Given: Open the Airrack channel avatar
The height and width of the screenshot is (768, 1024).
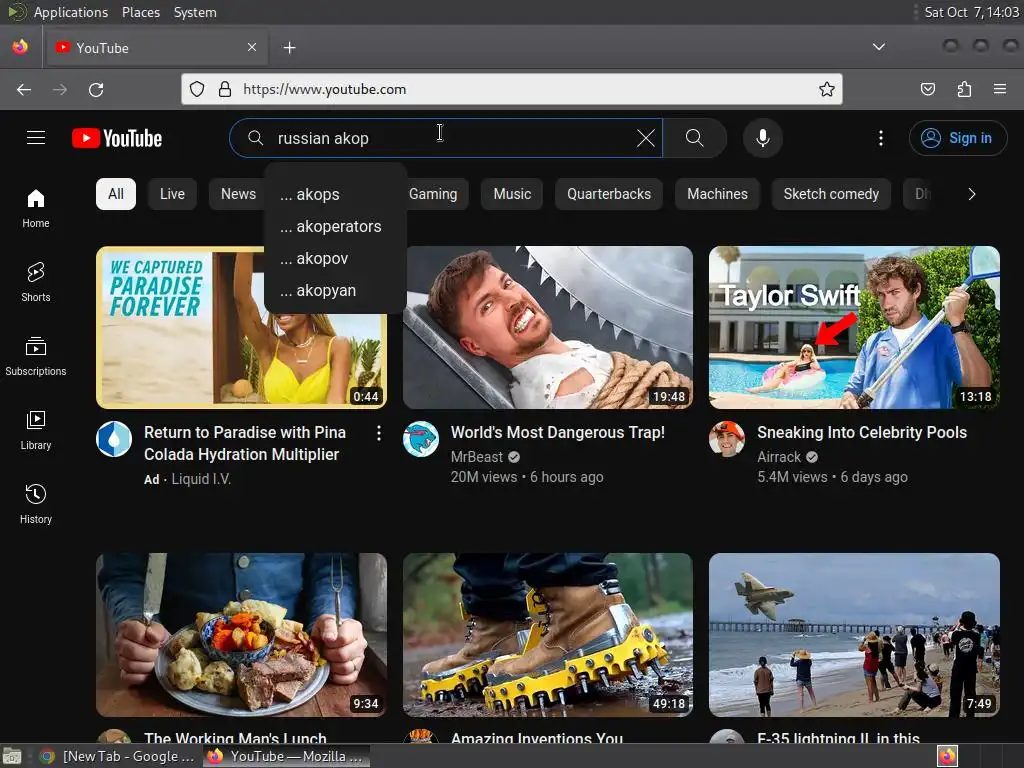Looking at the screenshot, I should [727, 439].
